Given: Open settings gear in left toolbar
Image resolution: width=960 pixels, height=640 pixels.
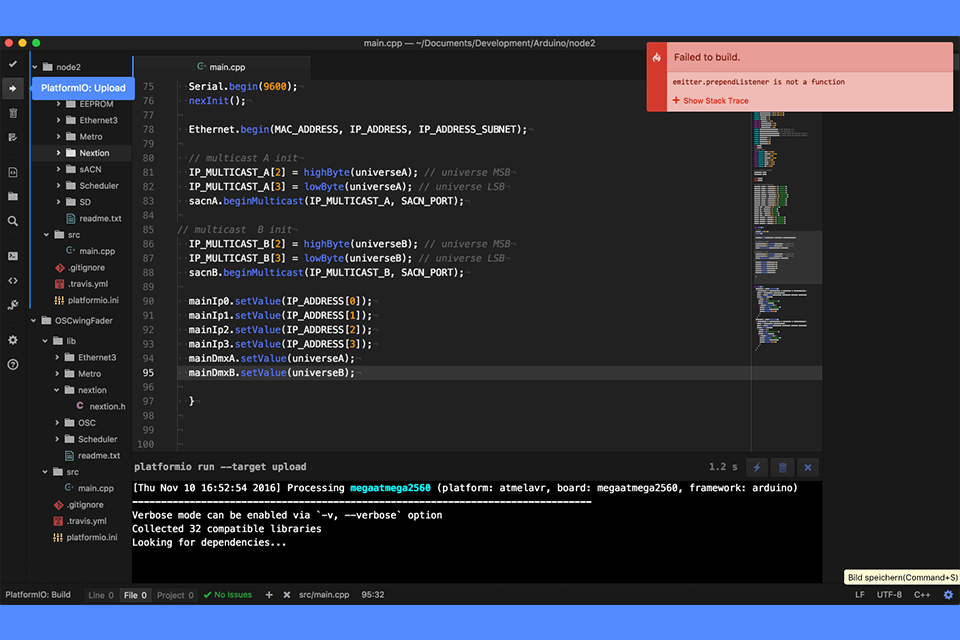Looking at the screenshot, I should (13, 340).
